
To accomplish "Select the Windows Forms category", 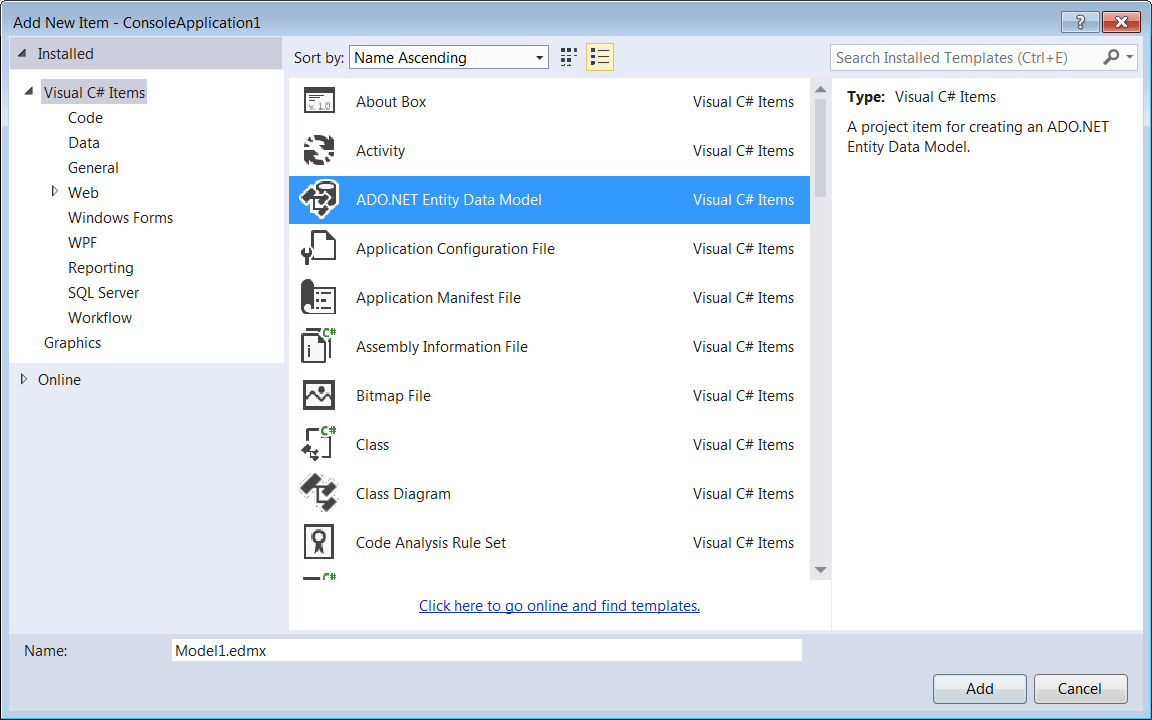I will tap(120, 217).
